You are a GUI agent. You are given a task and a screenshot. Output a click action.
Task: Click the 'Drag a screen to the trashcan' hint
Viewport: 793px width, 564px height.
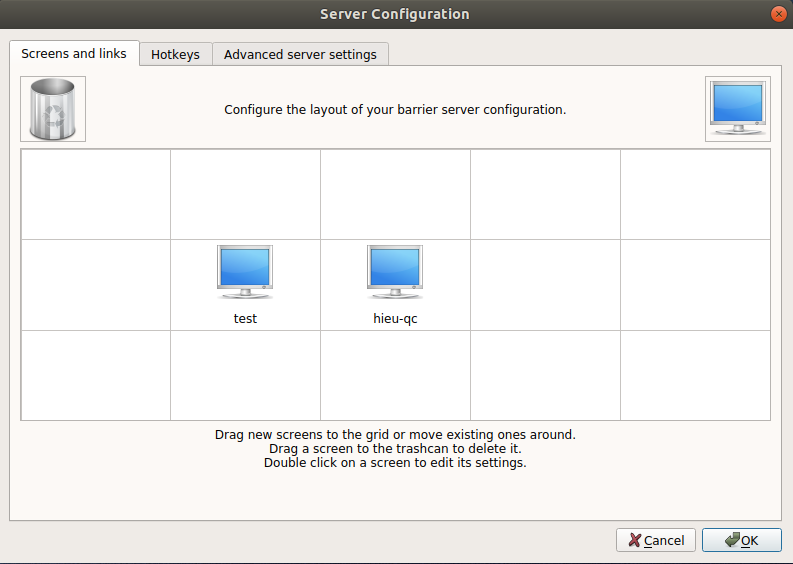point(395,449)
